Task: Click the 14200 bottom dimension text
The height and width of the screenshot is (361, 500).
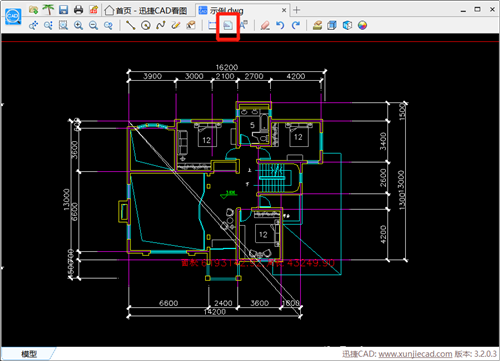Action: click(x=215, y=312)
